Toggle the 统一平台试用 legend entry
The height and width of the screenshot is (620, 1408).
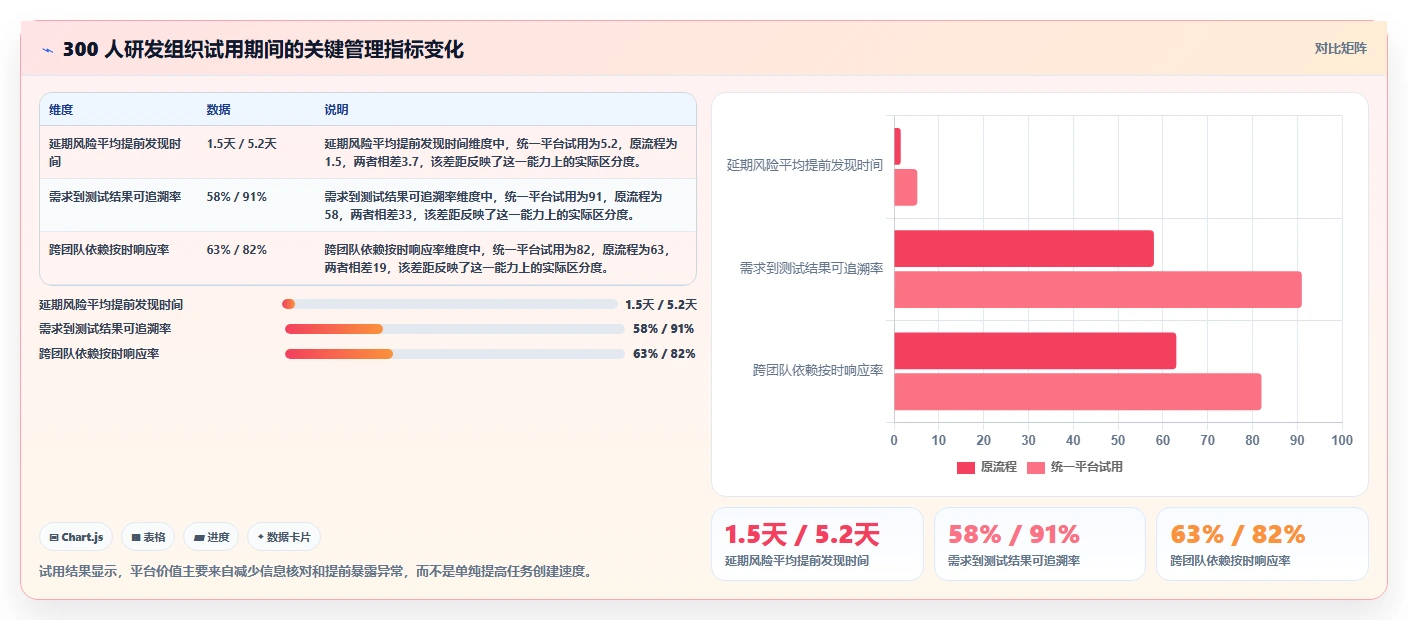tap(1075, 467)
